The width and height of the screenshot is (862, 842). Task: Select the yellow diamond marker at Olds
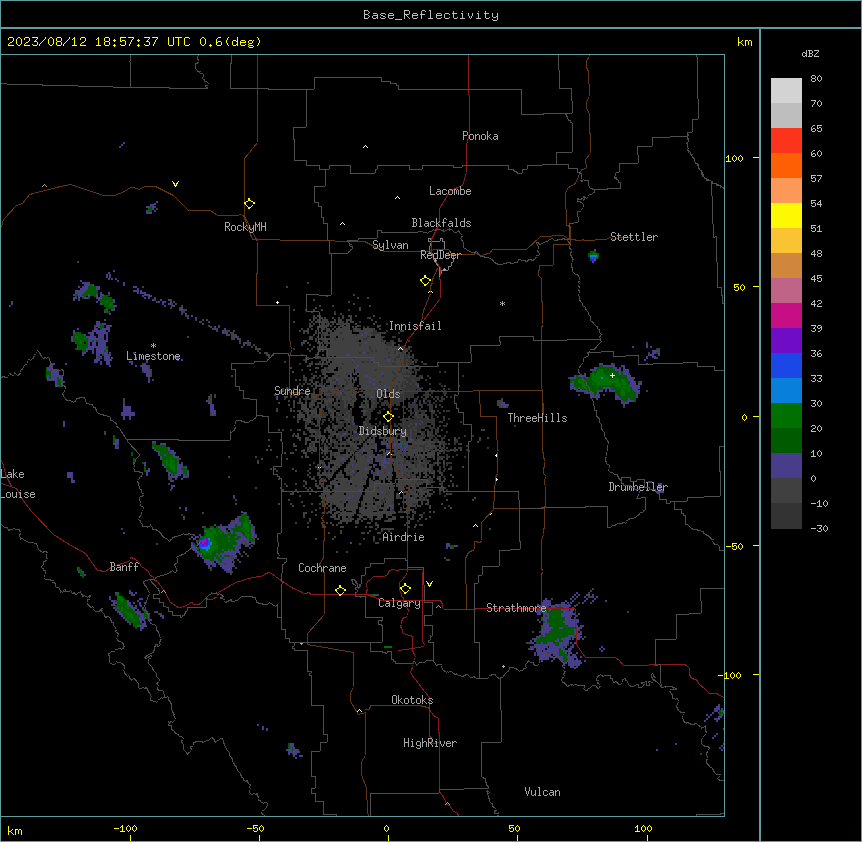388,417
